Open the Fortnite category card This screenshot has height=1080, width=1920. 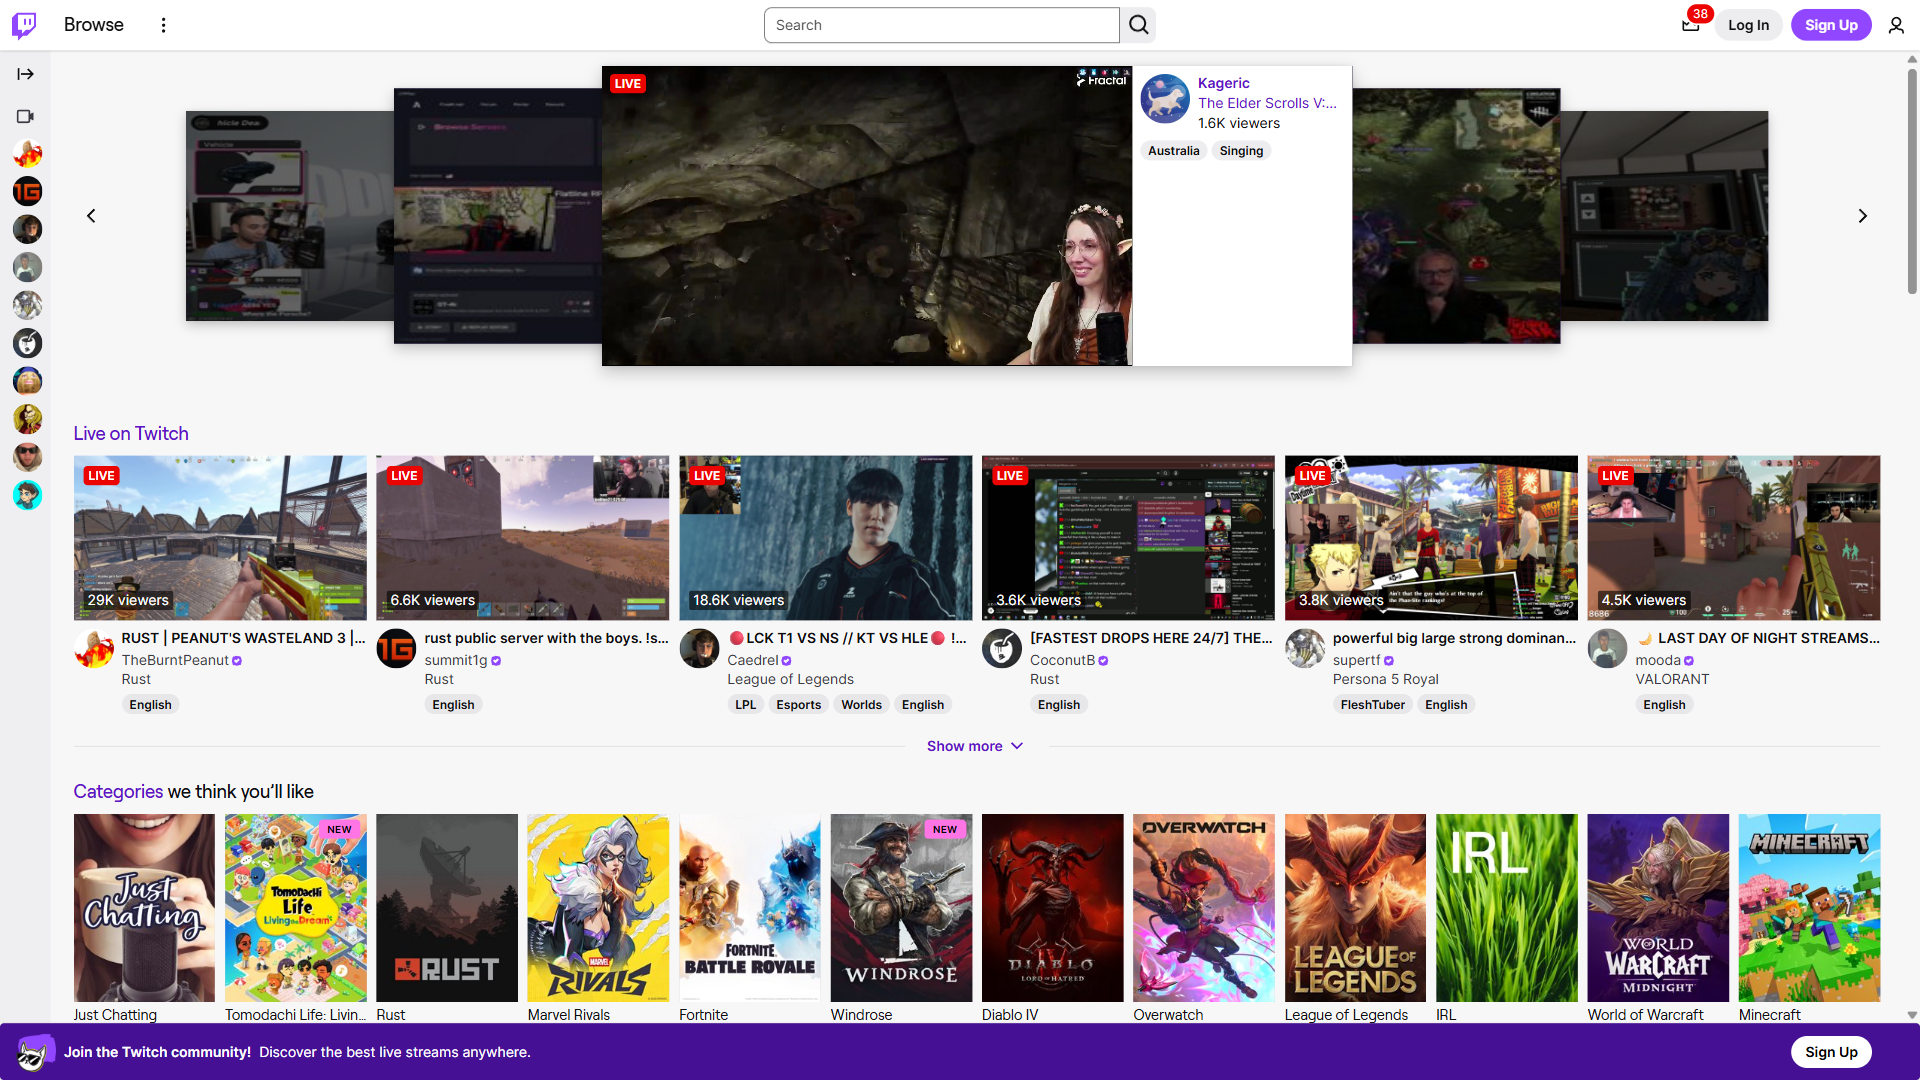tap(750, 908)
